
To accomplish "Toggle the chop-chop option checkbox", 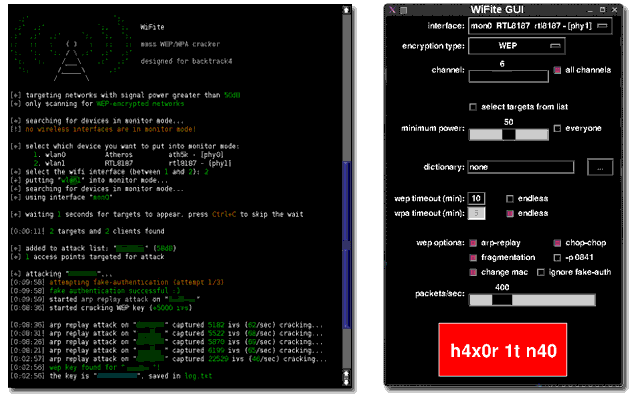I will tap(557, 243).
